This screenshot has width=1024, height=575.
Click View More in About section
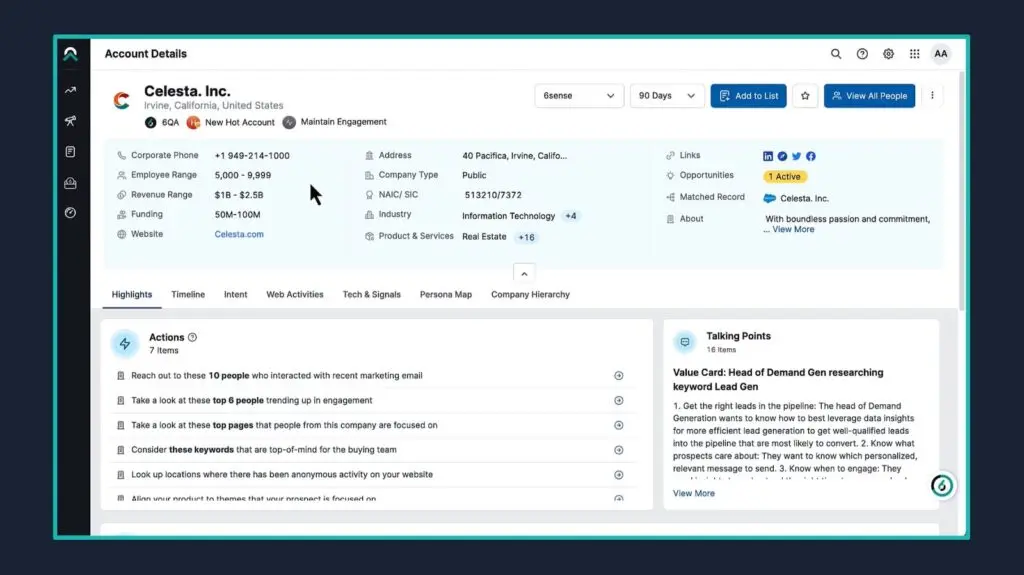tap(793, 229)
